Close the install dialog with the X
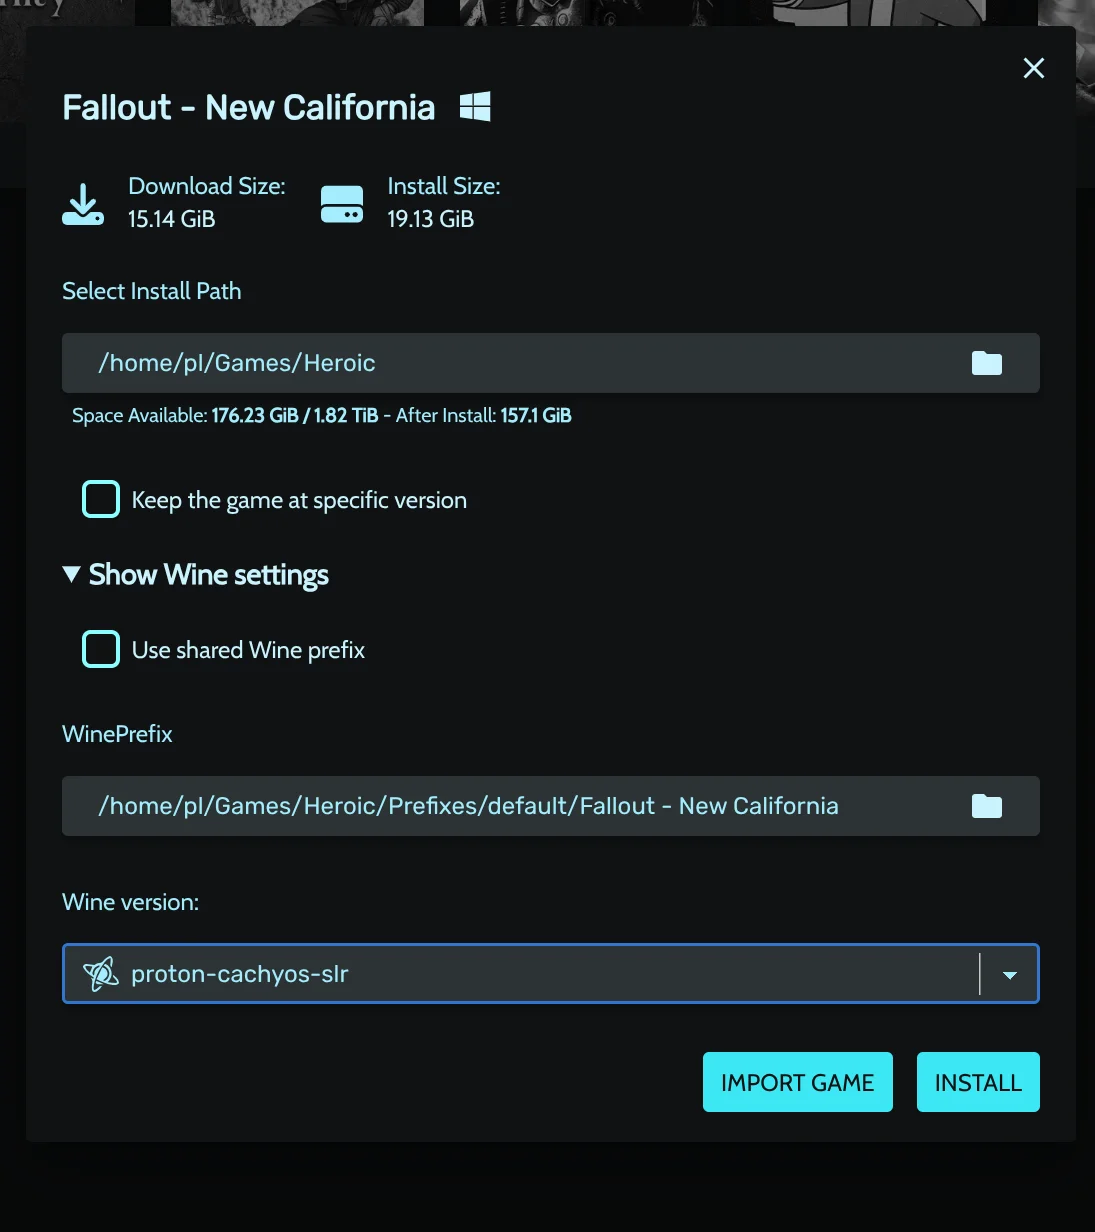 click(x=1033, y=68)
